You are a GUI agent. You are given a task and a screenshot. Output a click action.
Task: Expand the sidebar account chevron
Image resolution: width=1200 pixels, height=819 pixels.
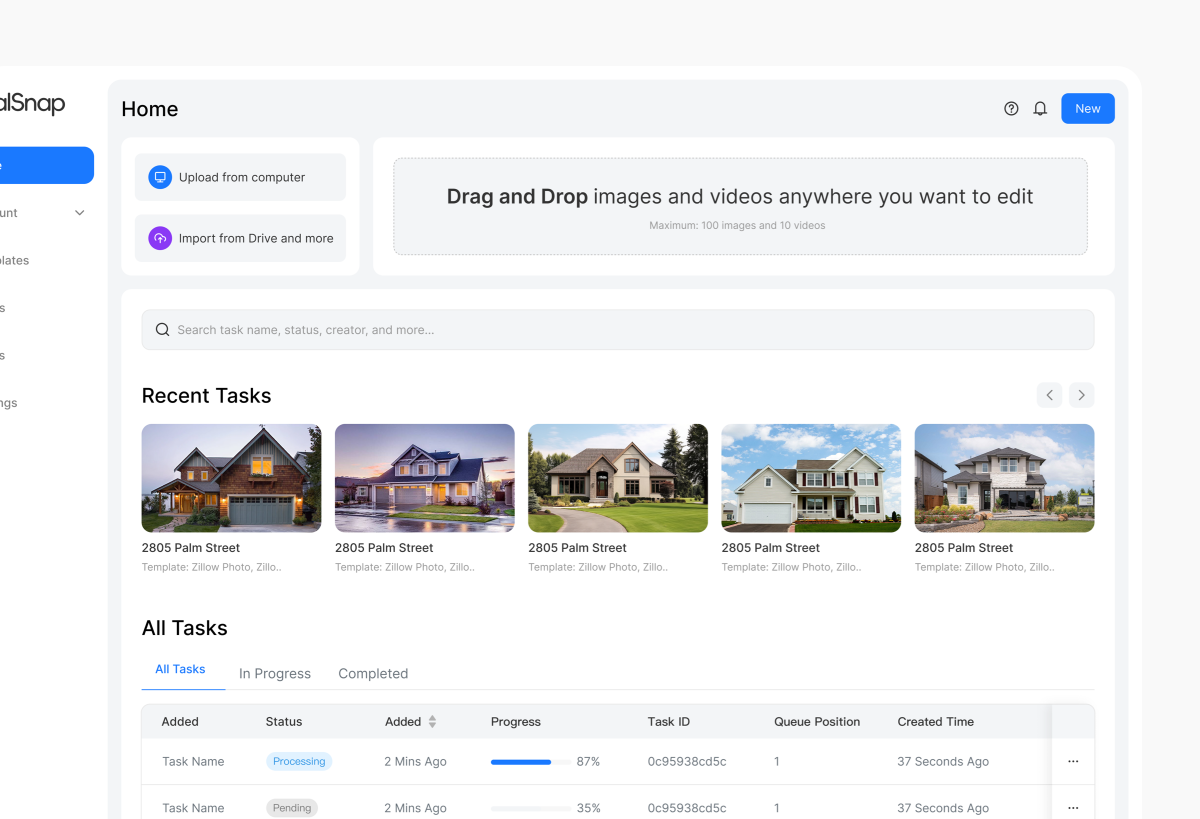[x=80, y=213]
